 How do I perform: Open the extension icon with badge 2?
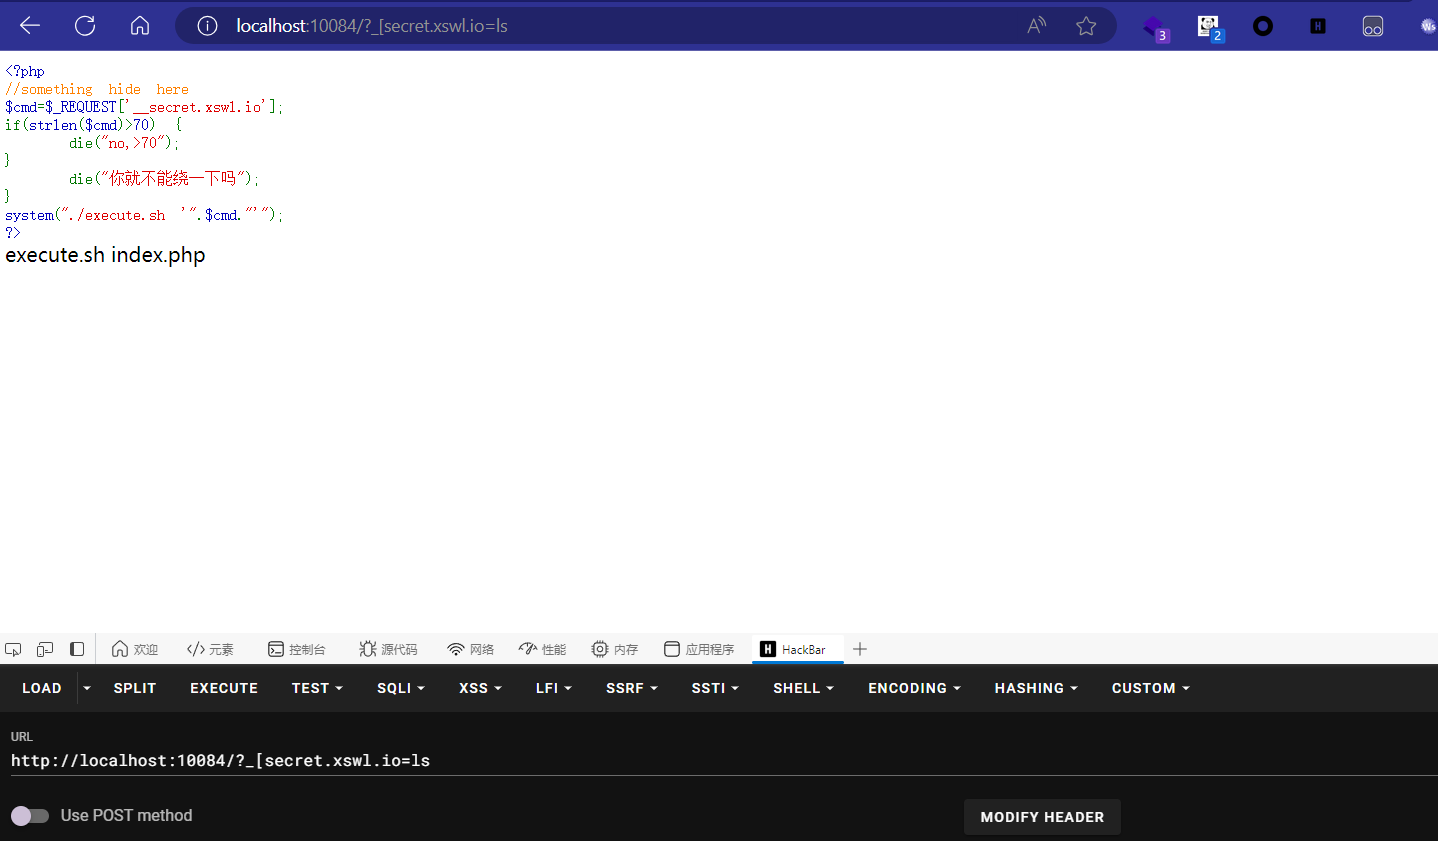pos(1210,27)
